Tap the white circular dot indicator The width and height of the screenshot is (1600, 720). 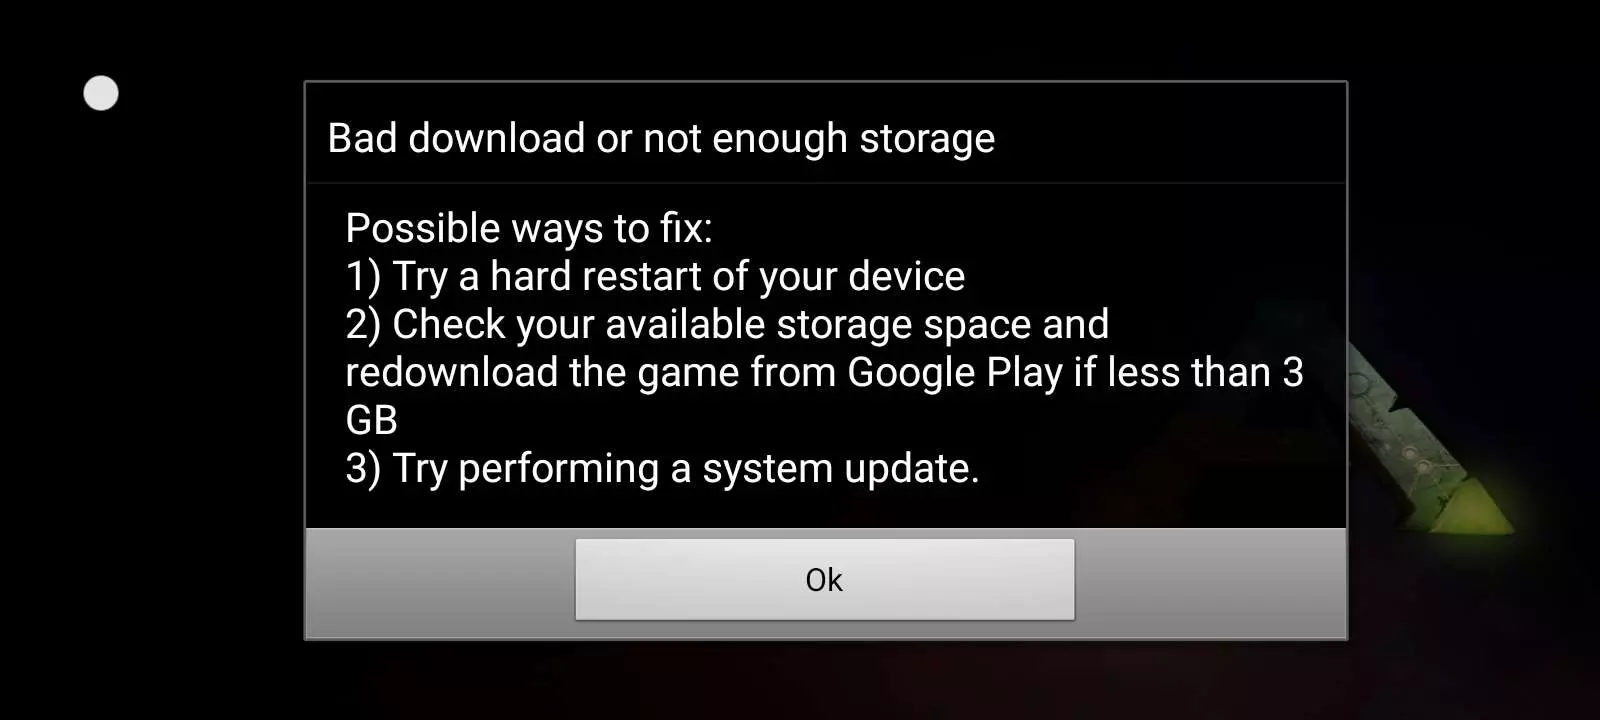pyautogui.click(x=101, y=93)
